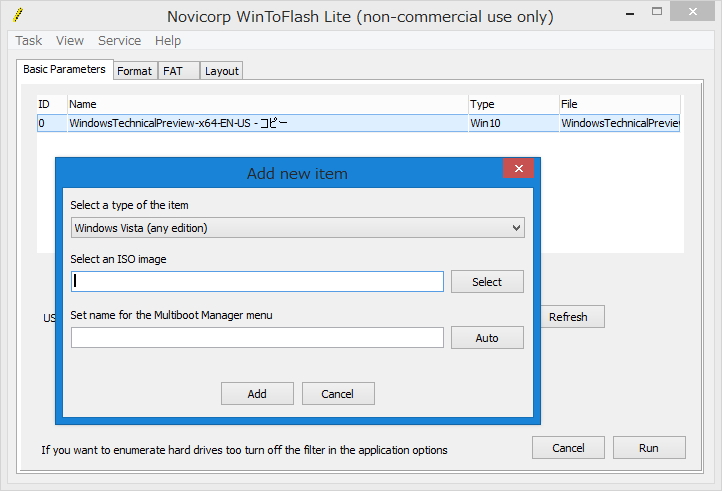Open the Help menu
This screenshot has width=722, height=491.
(168, 41)
